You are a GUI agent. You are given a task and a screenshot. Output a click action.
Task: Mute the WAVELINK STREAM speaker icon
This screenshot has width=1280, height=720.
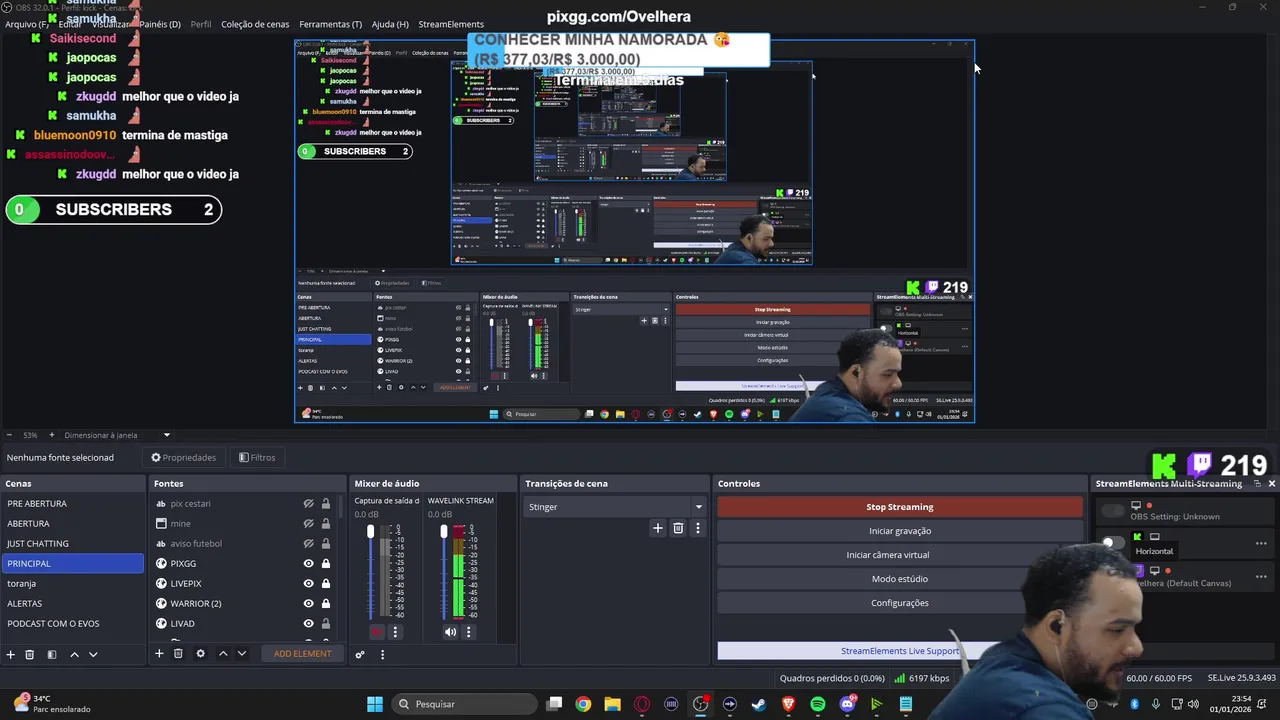(450, 632)
